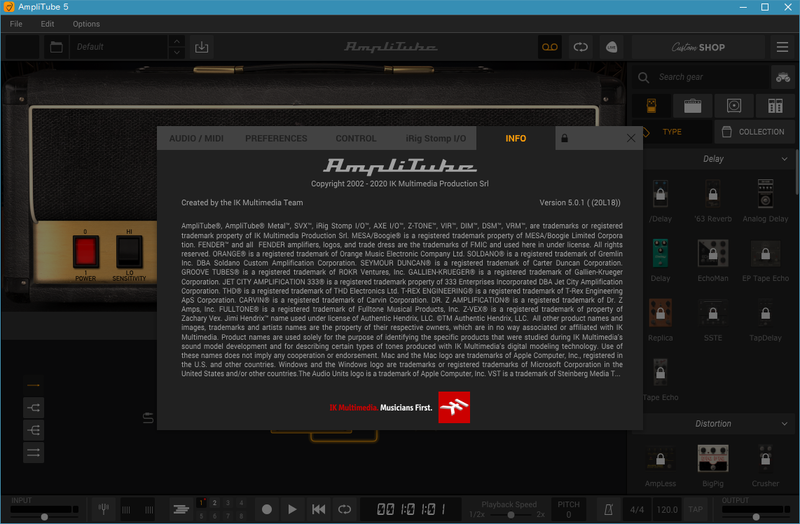
Task: Enable recorder track 5
Action: 202,516
